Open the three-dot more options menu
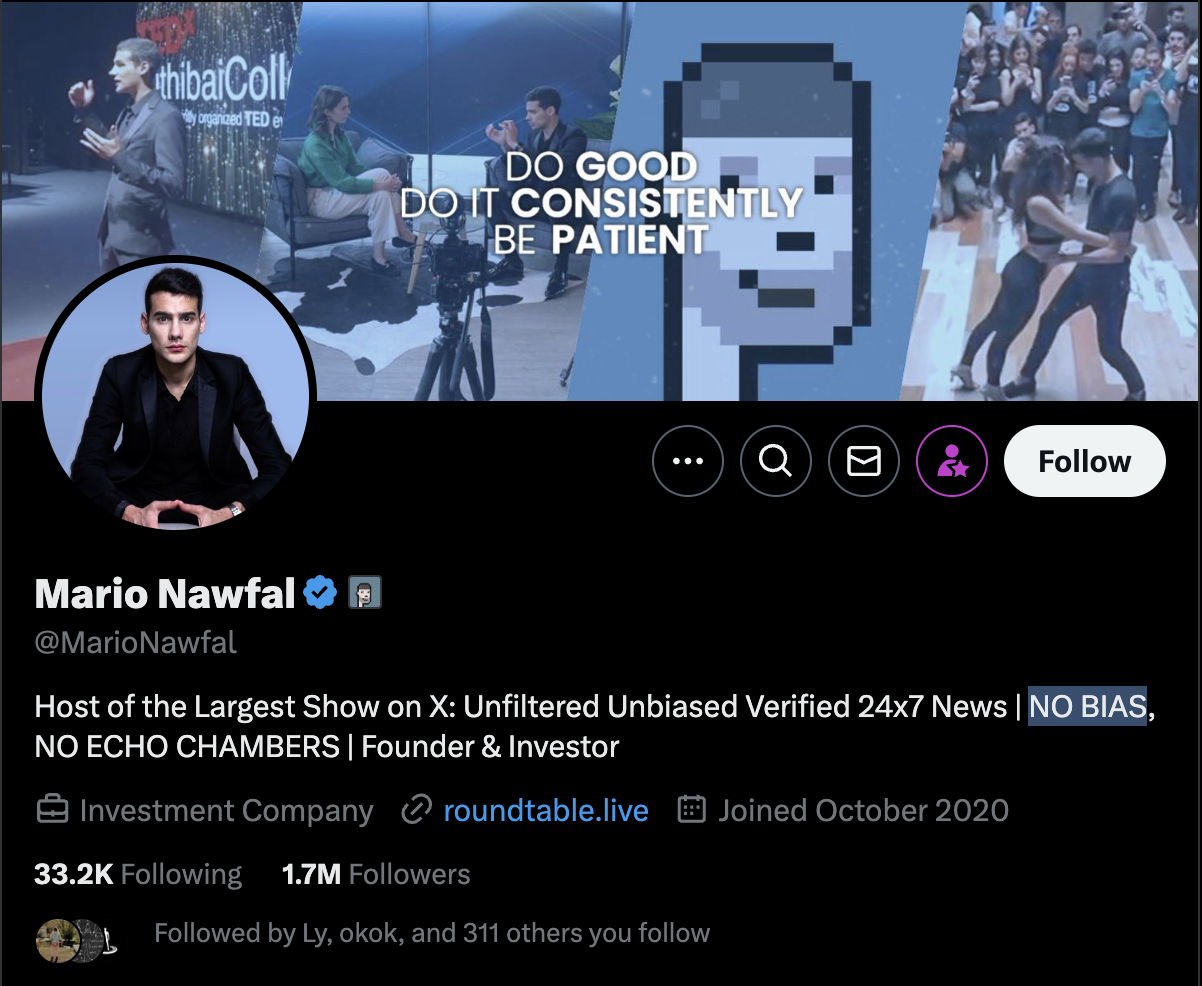The height and width of the screenshot is (986, 1202). point(688,461)
